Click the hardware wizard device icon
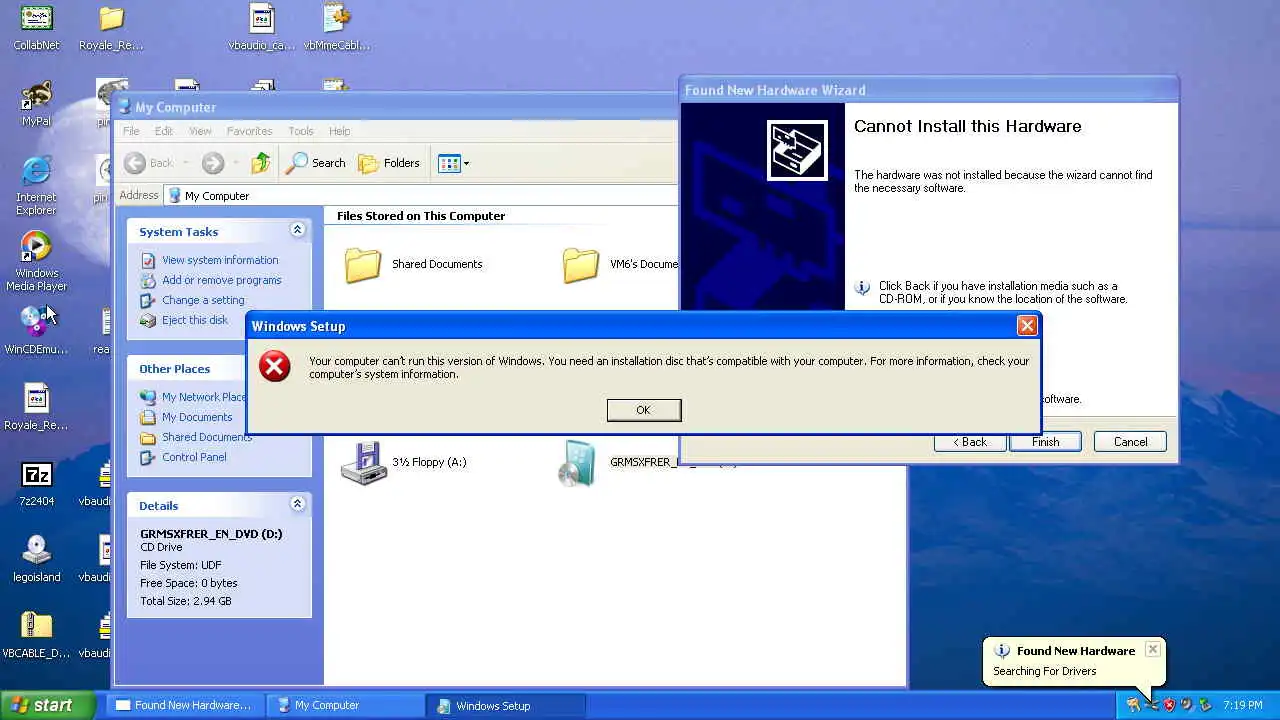This screenshot has width=1280, height=720. 797,150
